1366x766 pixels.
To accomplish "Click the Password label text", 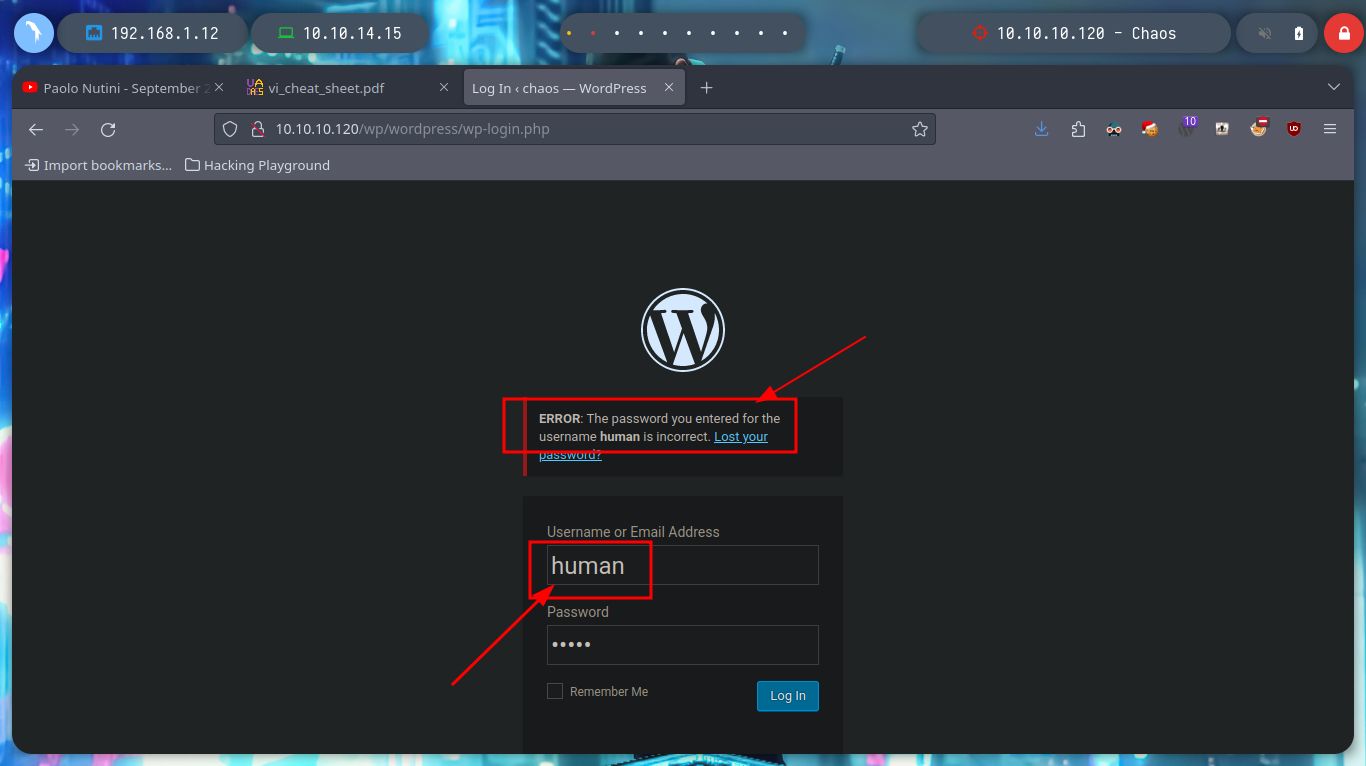I will [x=578, y=612].
